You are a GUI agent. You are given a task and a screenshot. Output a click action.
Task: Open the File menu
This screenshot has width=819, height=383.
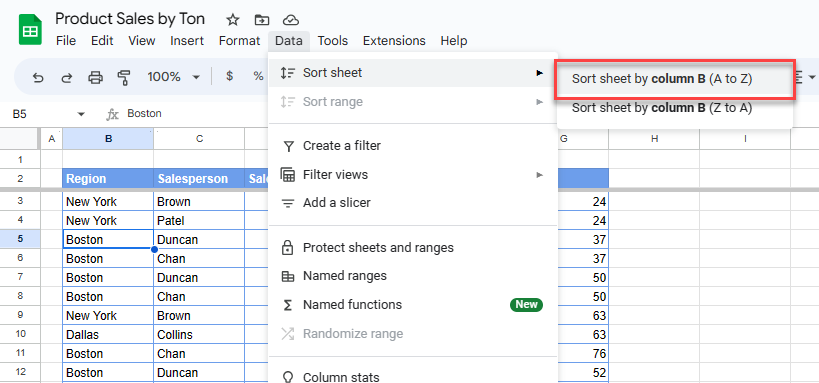click(66, 41)
